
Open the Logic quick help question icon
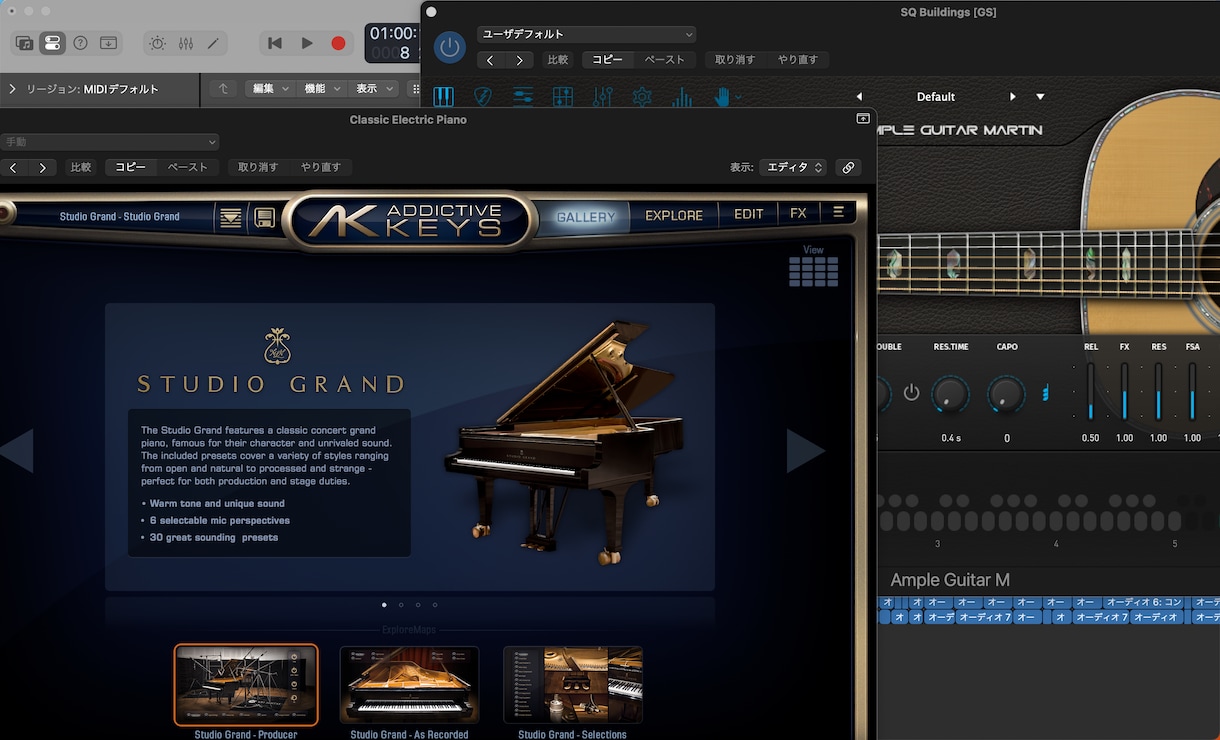[80, 44]
